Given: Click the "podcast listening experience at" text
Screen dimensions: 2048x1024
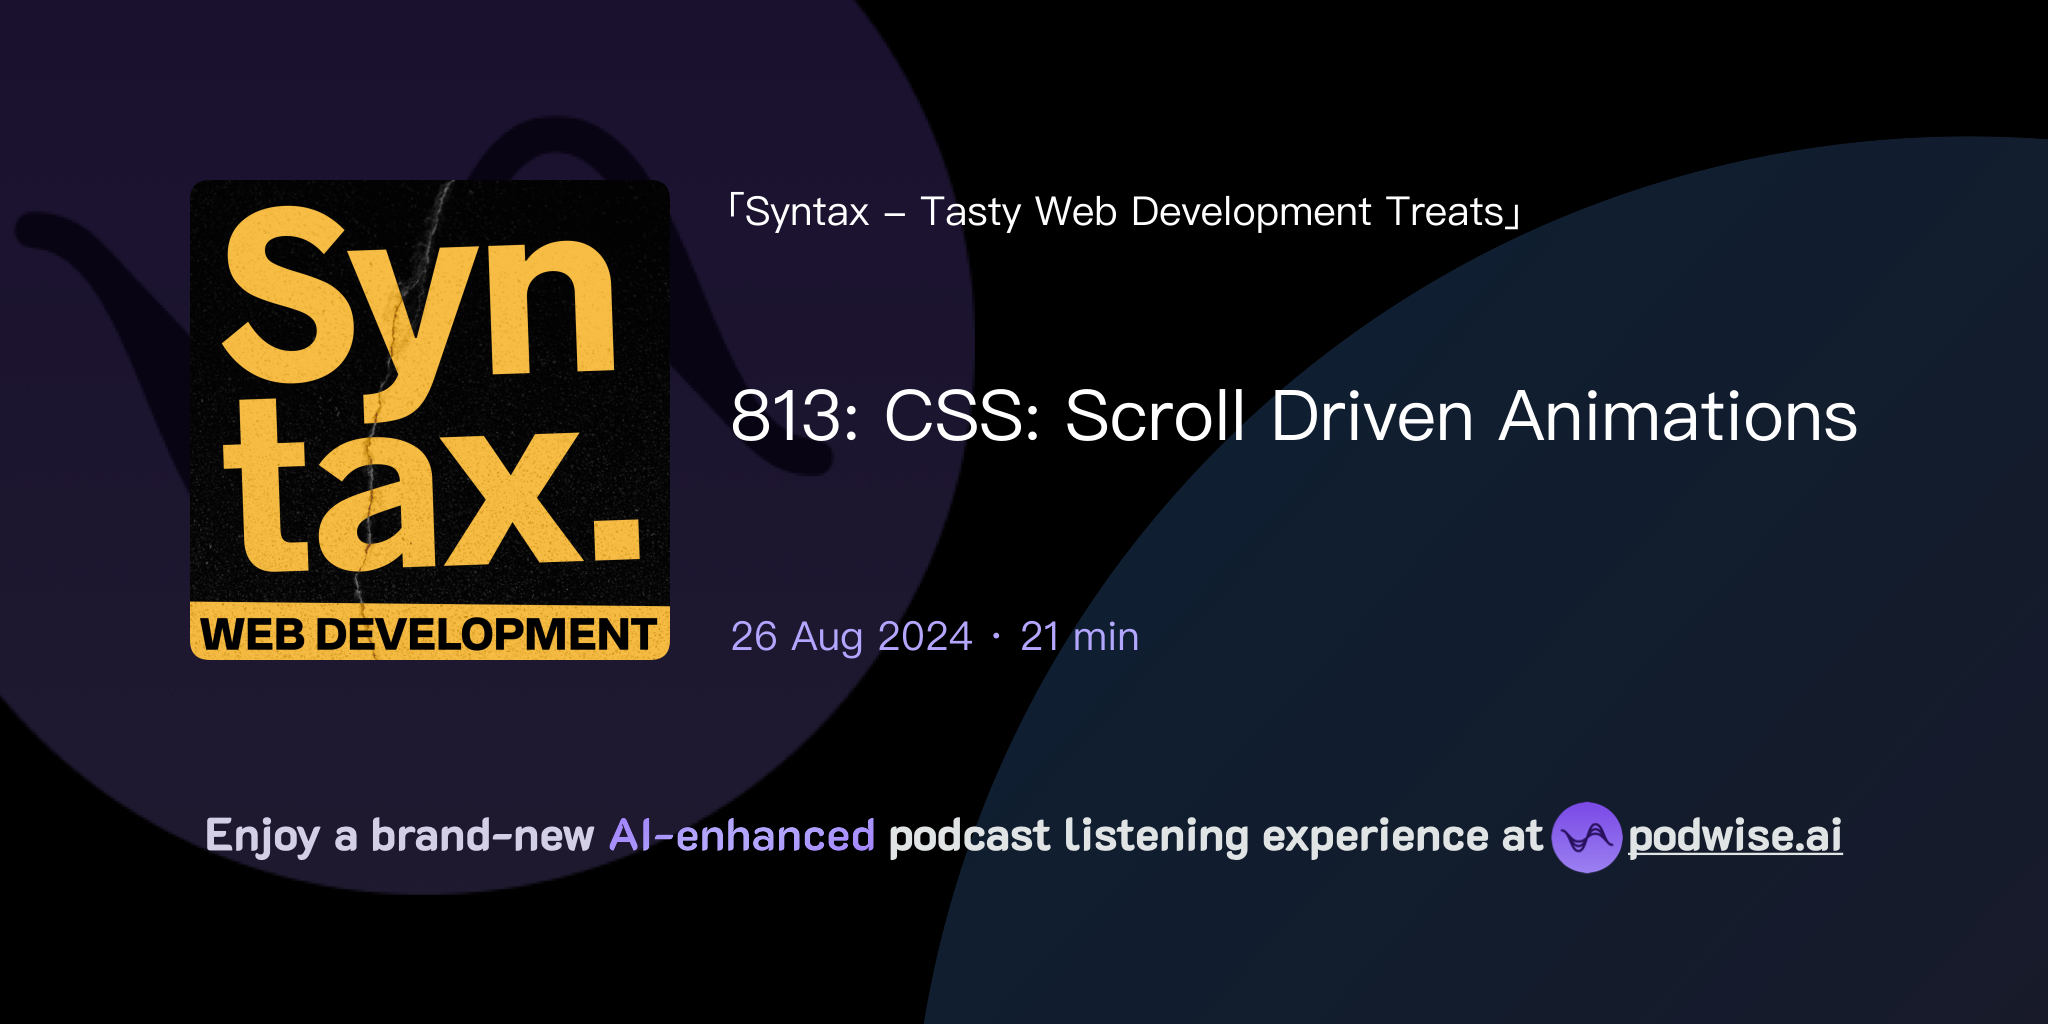Looking at the screenshot, I should click(1215, 836).
